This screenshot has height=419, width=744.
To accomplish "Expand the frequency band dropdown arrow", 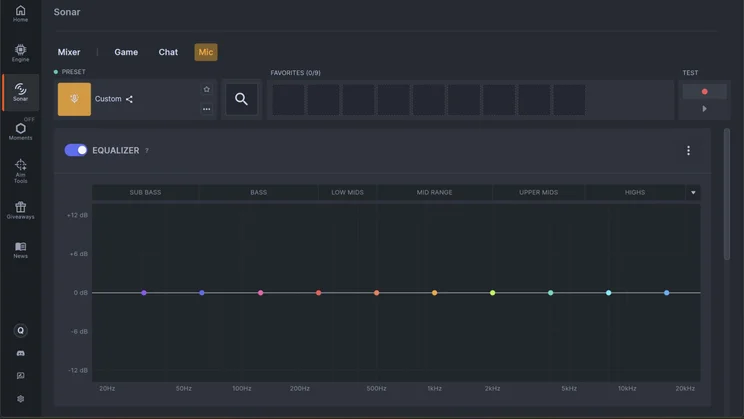I will click(693, 192).
